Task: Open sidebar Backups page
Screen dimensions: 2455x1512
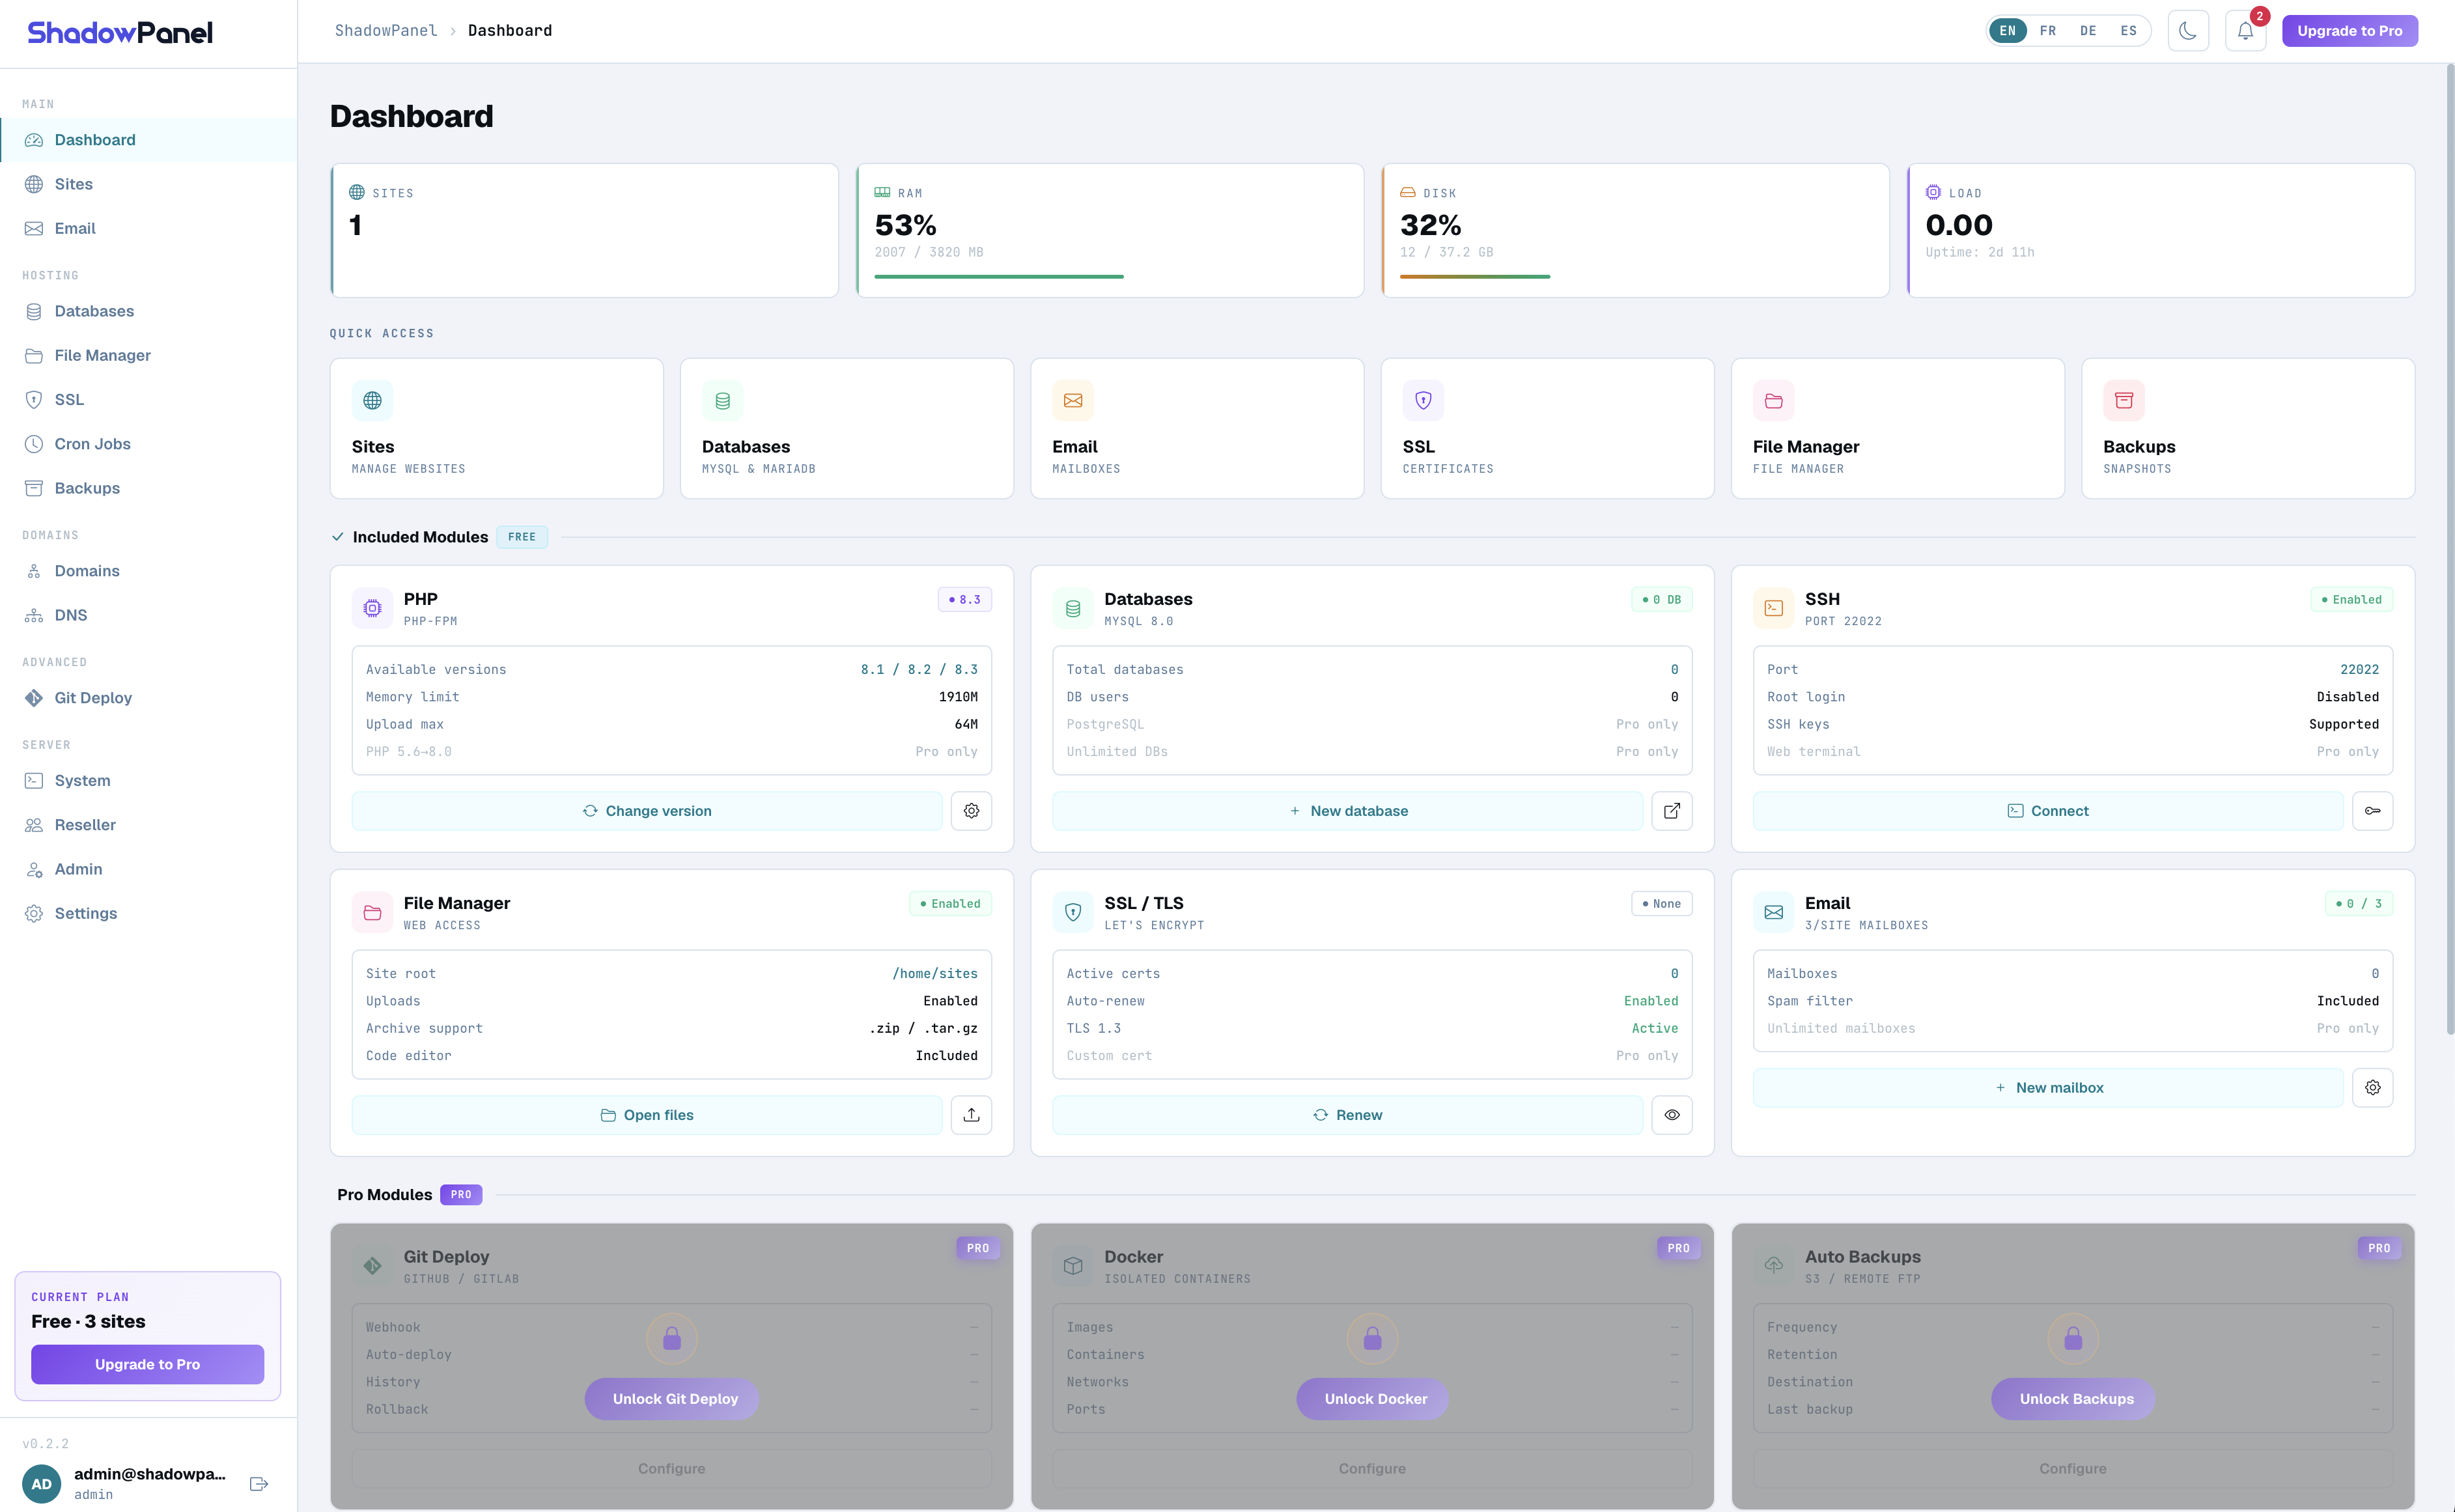Action: 148,488
